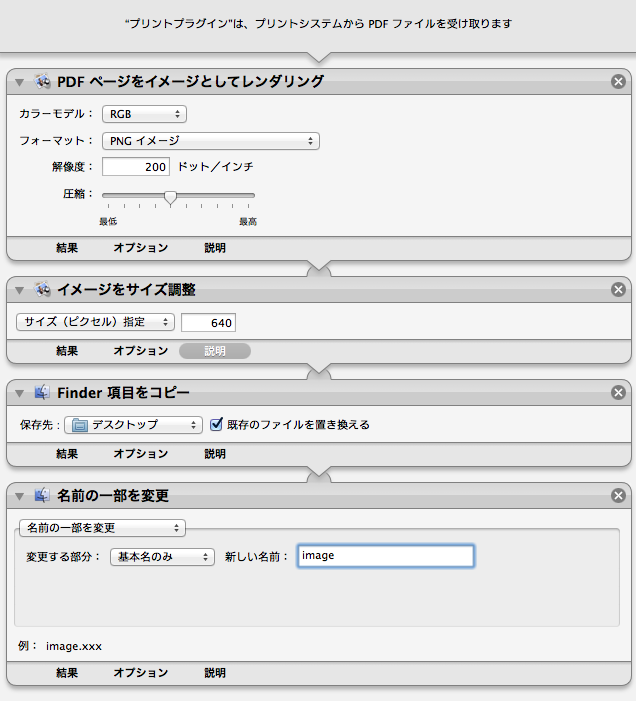Image resolution: width=636 pixels, height=701 pixels.
Task: Uncheck 既存のファイルを置き換える checkbox
Action: coord(216,424)
